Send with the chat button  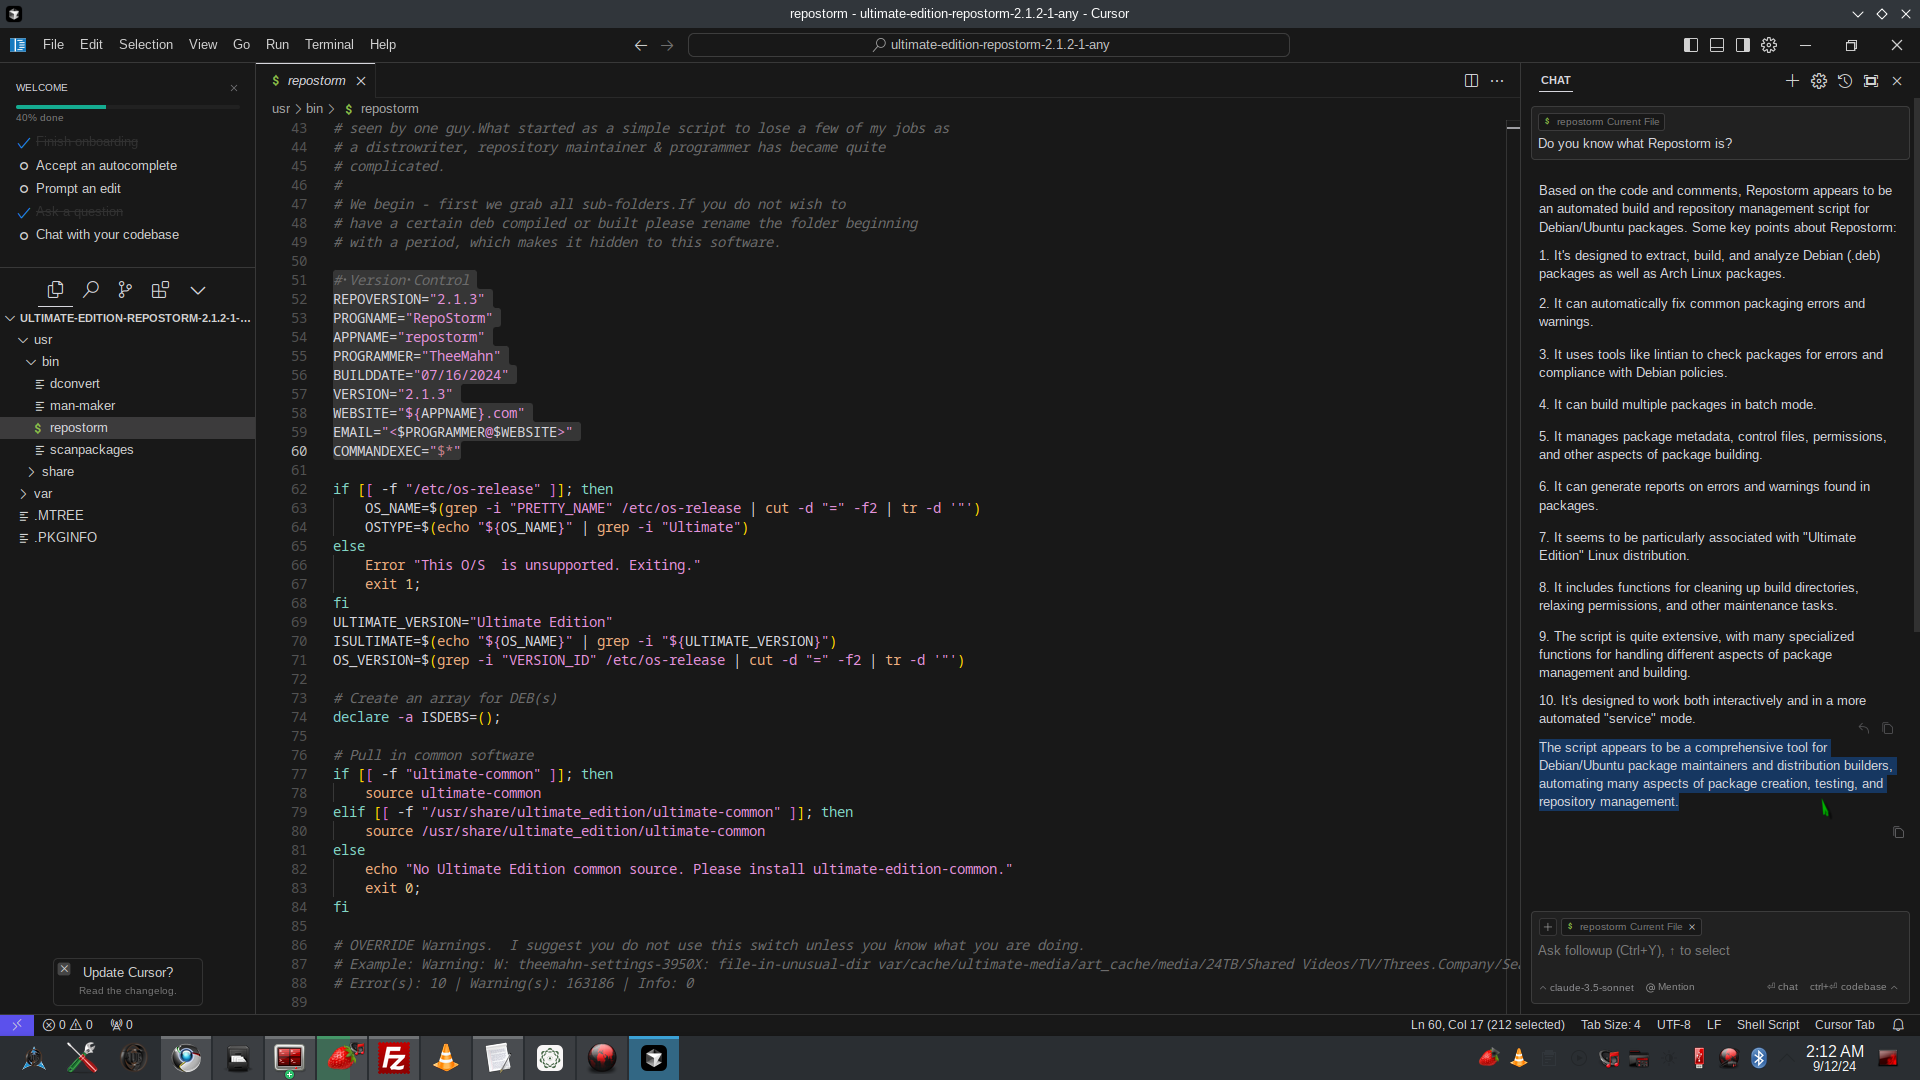(x=1782, y=987)
